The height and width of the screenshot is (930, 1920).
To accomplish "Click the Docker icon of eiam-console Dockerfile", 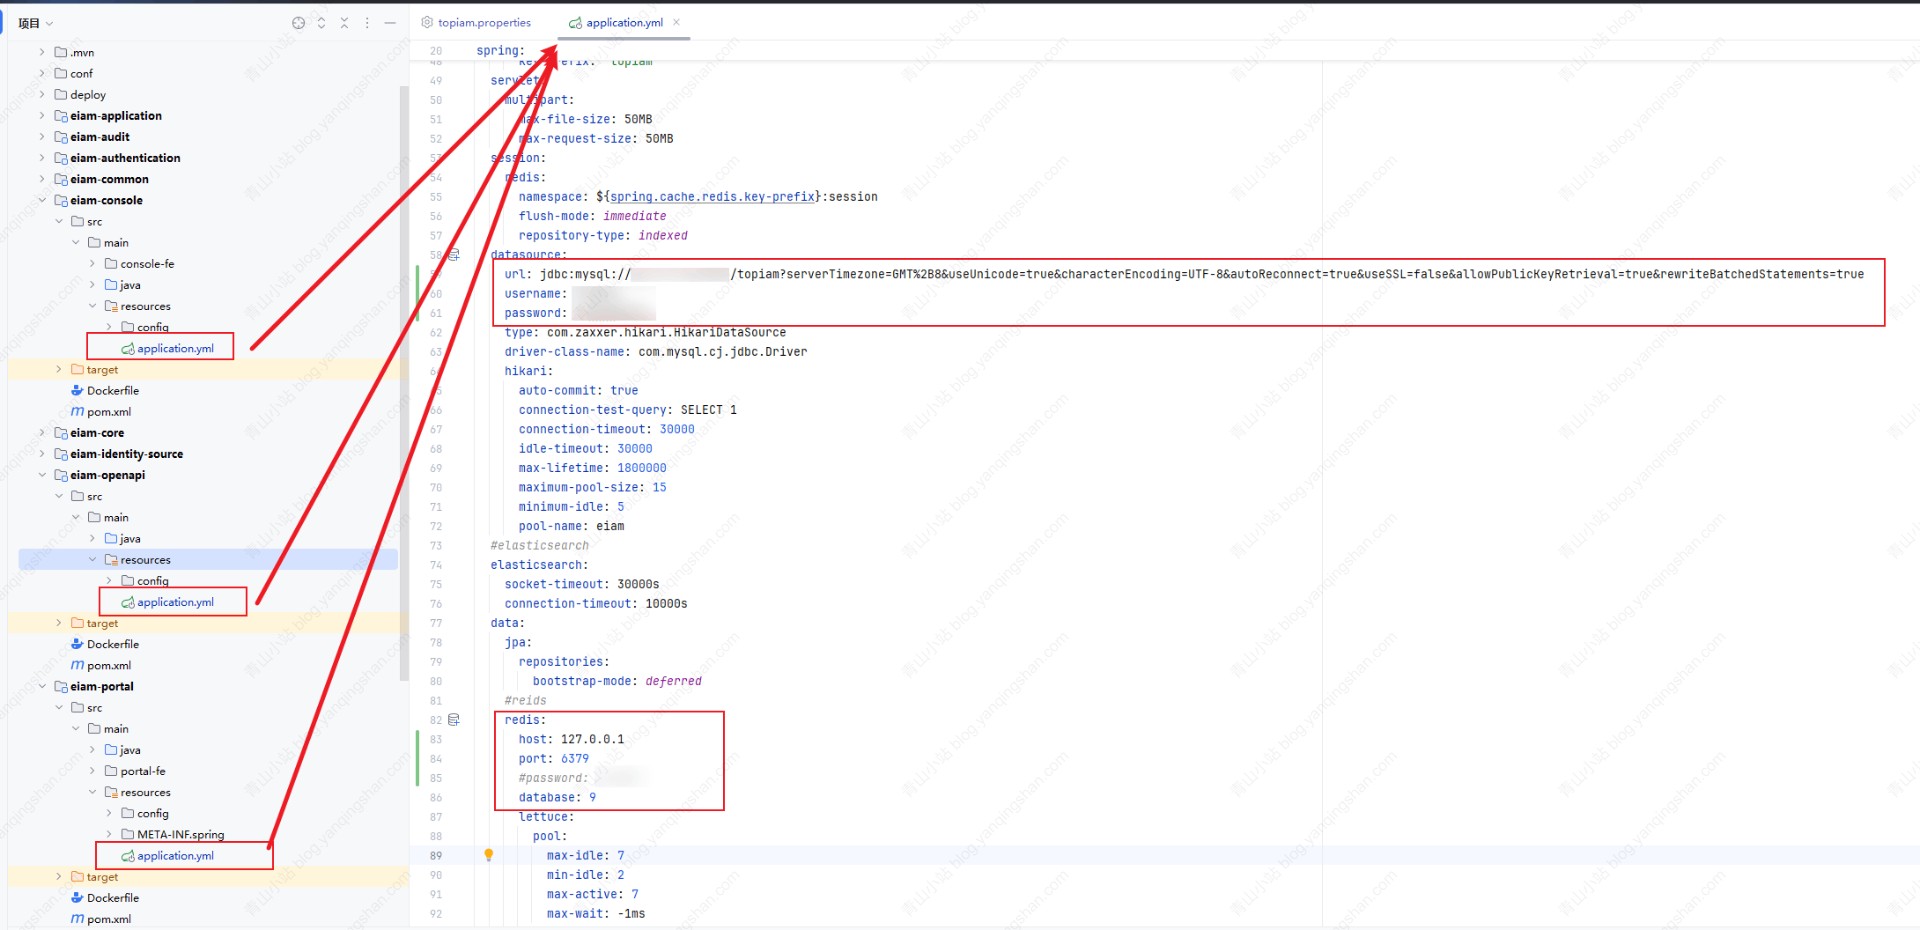I will pyautogui.click(x=77, y=391).
